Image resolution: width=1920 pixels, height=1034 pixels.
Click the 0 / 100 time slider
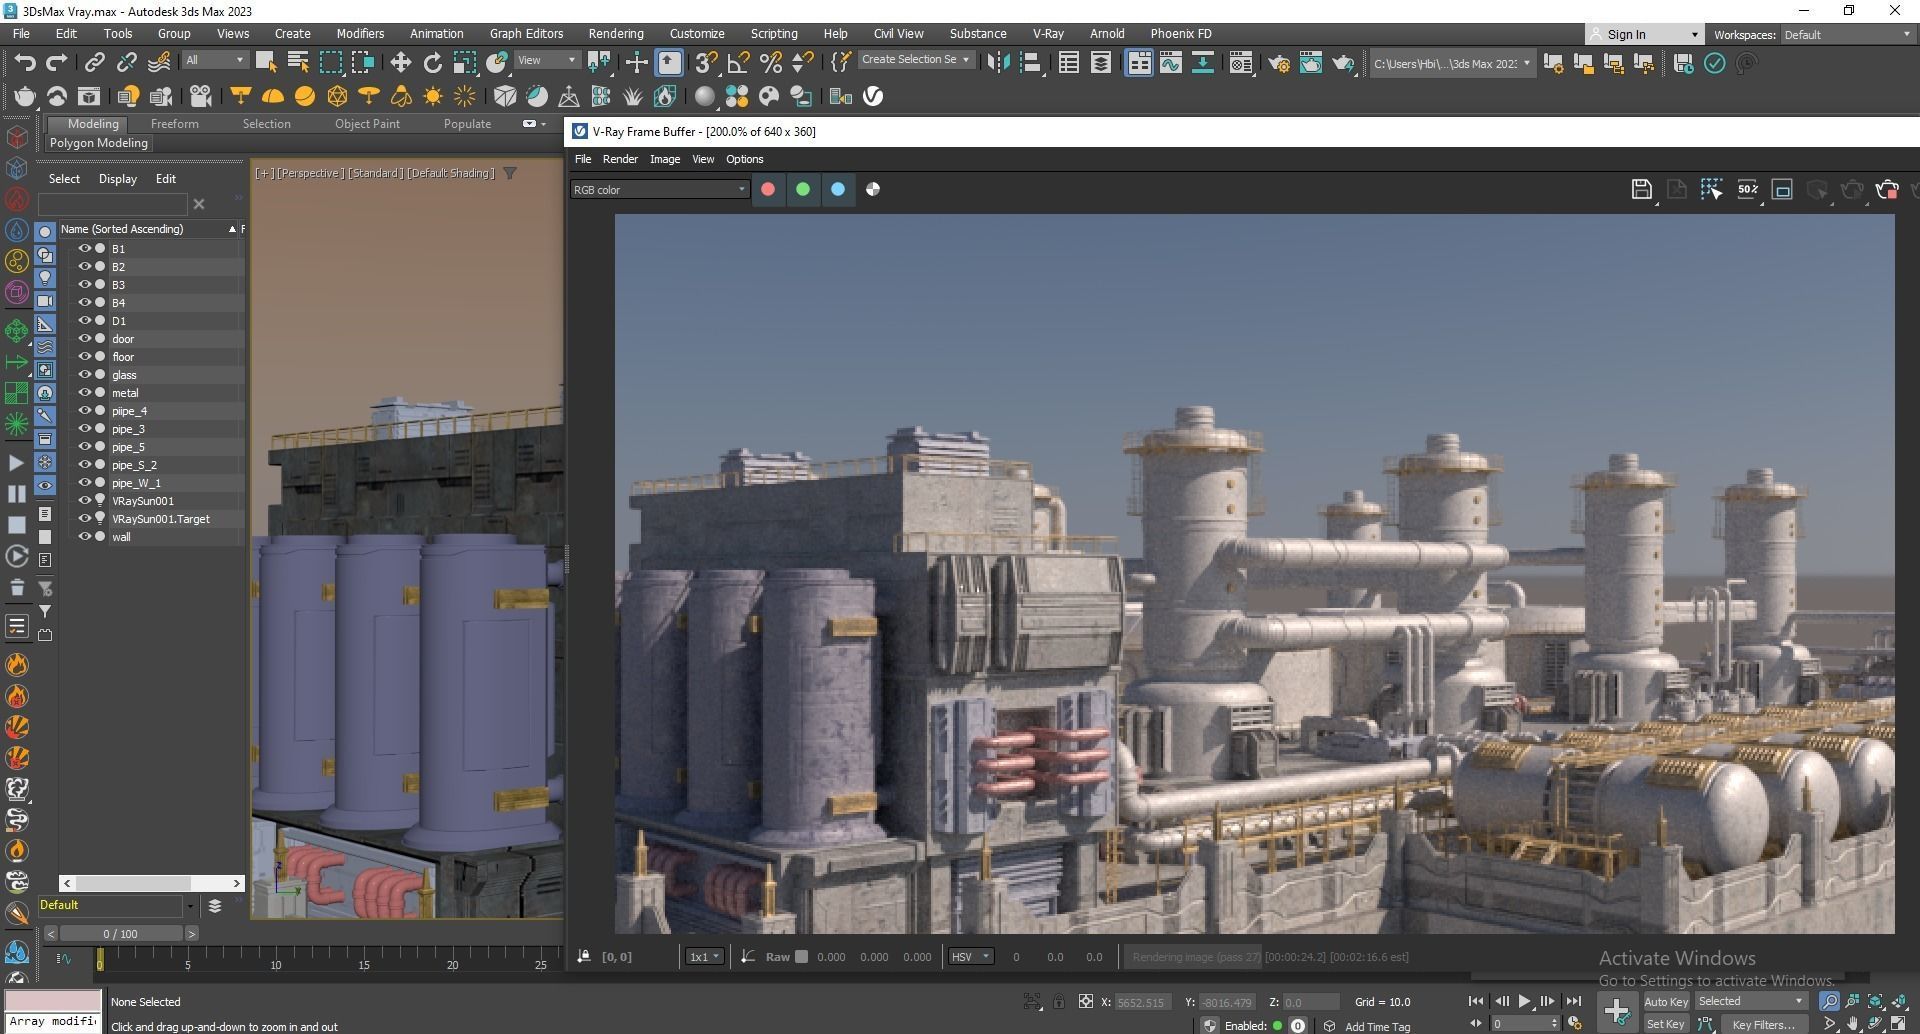click(x=120, y=934)
